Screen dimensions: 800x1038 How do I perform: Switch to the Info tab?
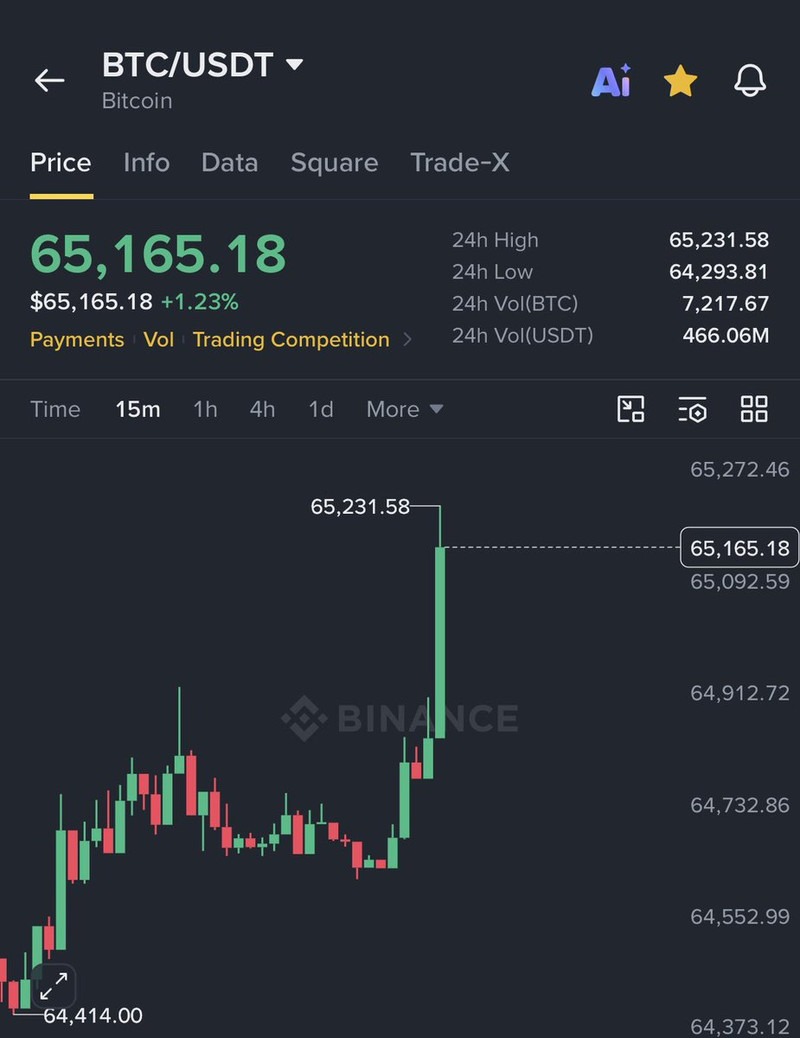146,162
